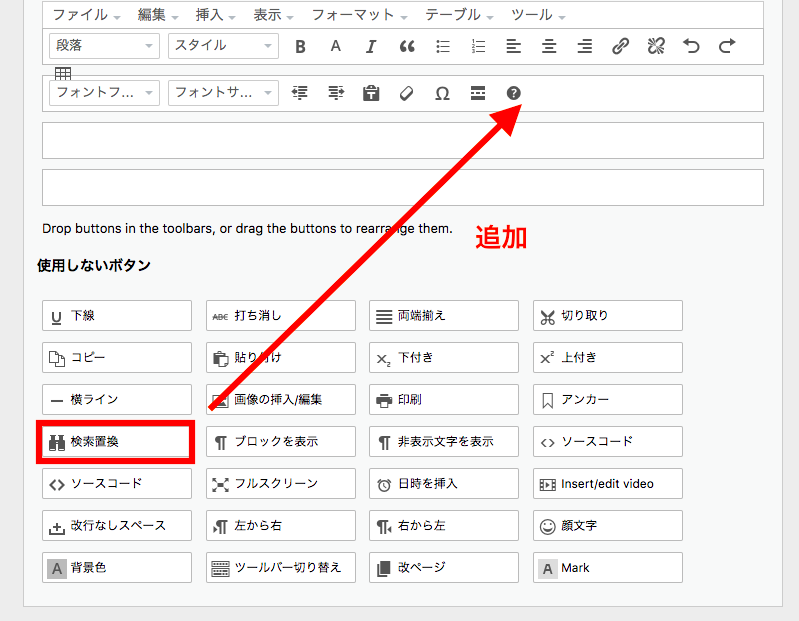Select the コピー button

(117, 358)
